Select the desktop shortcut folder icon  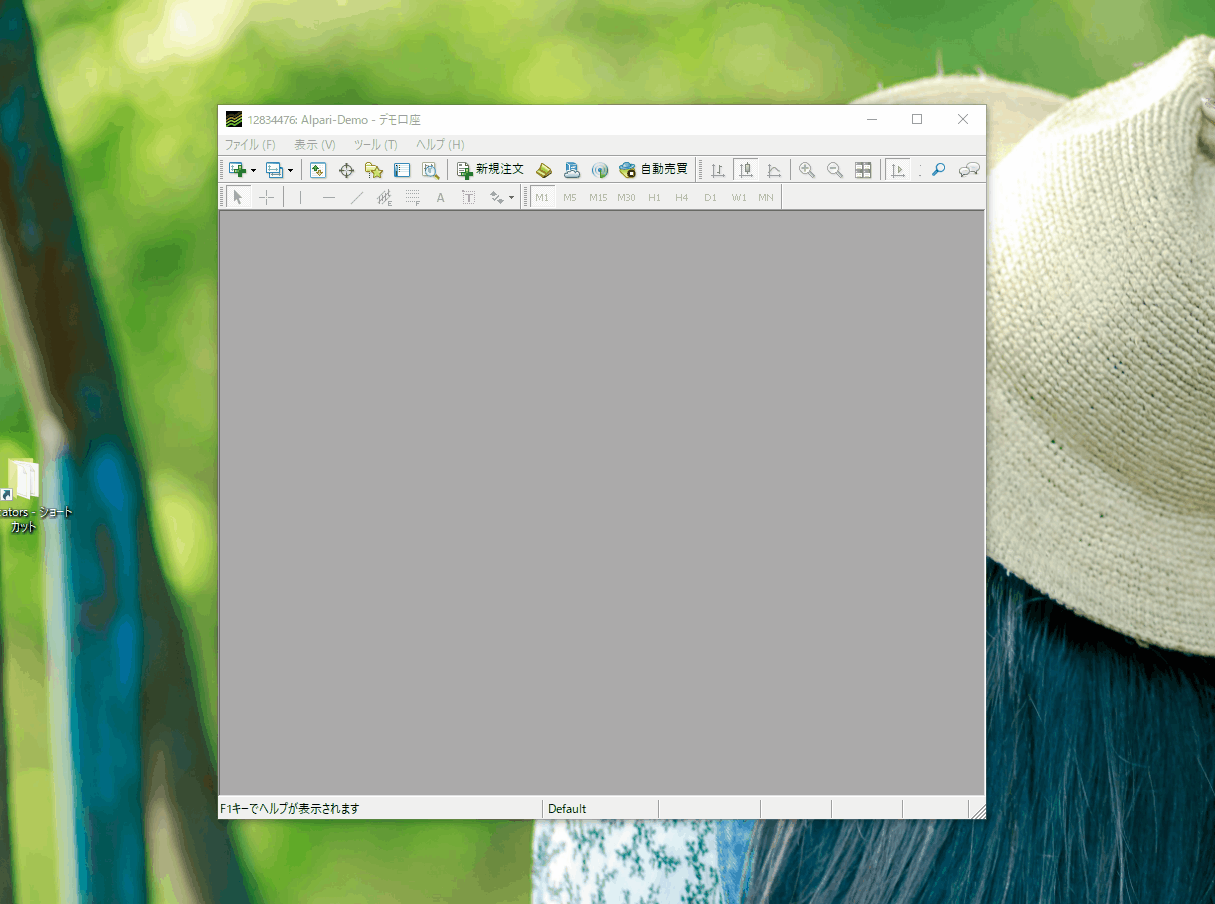[x=24, y=481]
